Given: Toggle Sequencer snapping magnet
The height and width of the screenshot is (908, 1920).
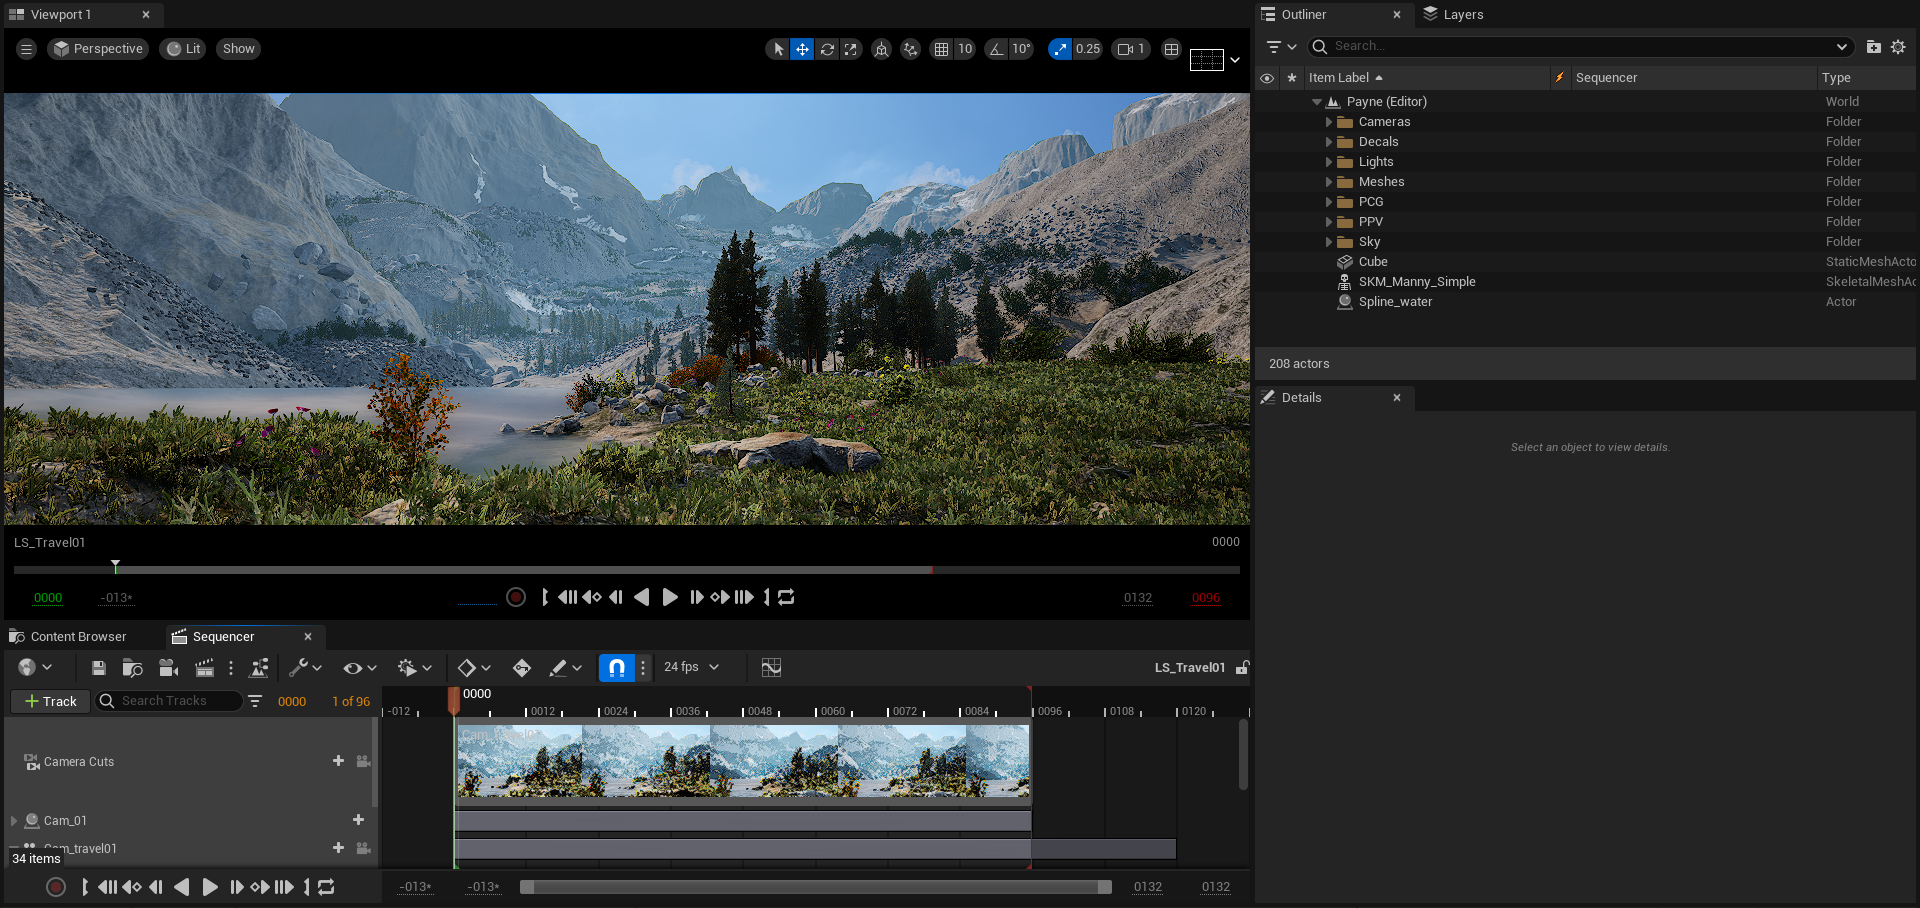Looking at the screenshot, I should (617, 668).
